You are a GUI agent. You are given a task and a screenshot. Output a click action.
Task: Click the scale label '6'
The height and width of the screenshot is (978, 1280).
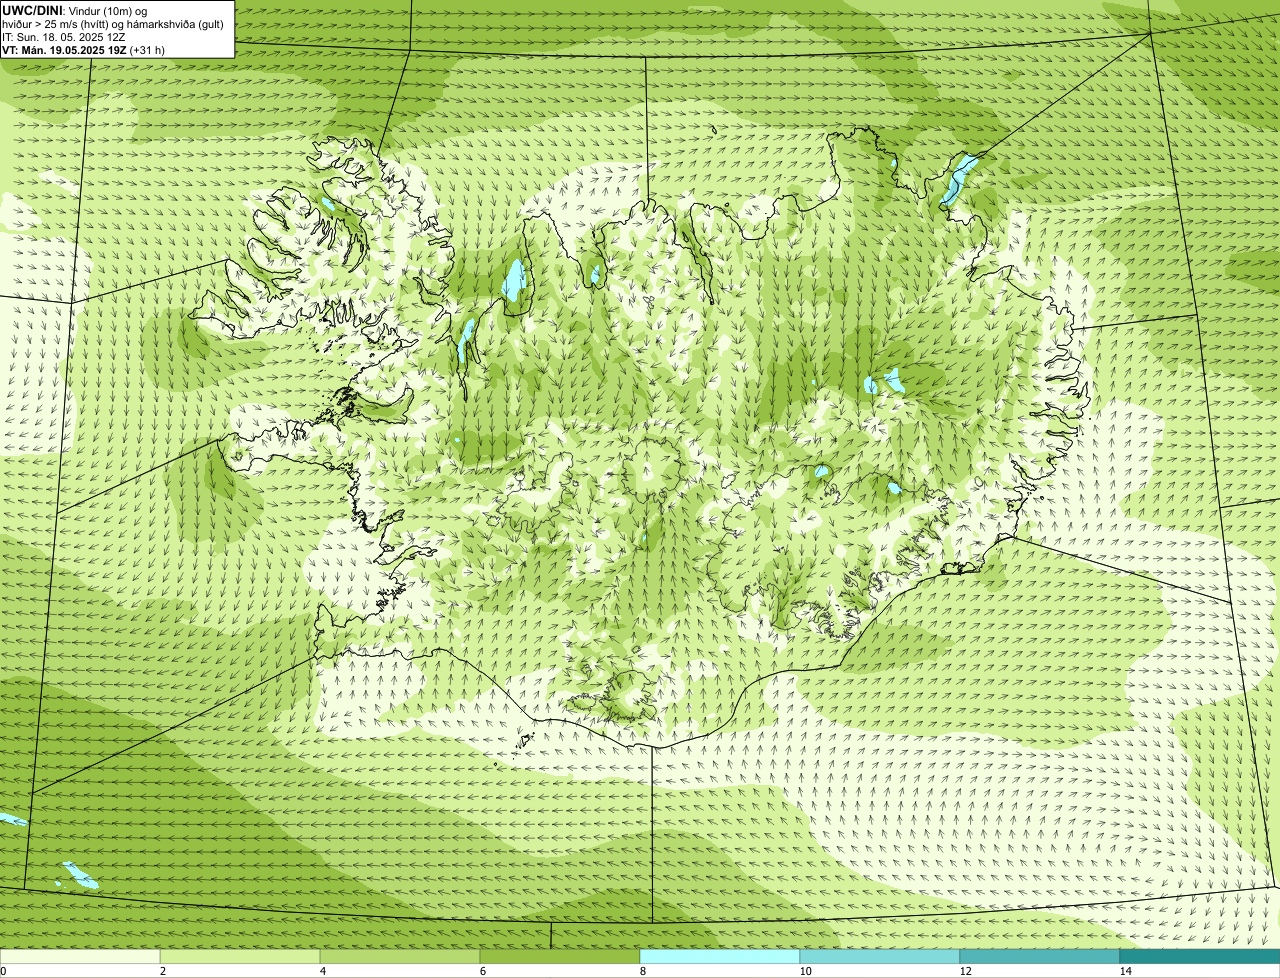tap(483, 971)
